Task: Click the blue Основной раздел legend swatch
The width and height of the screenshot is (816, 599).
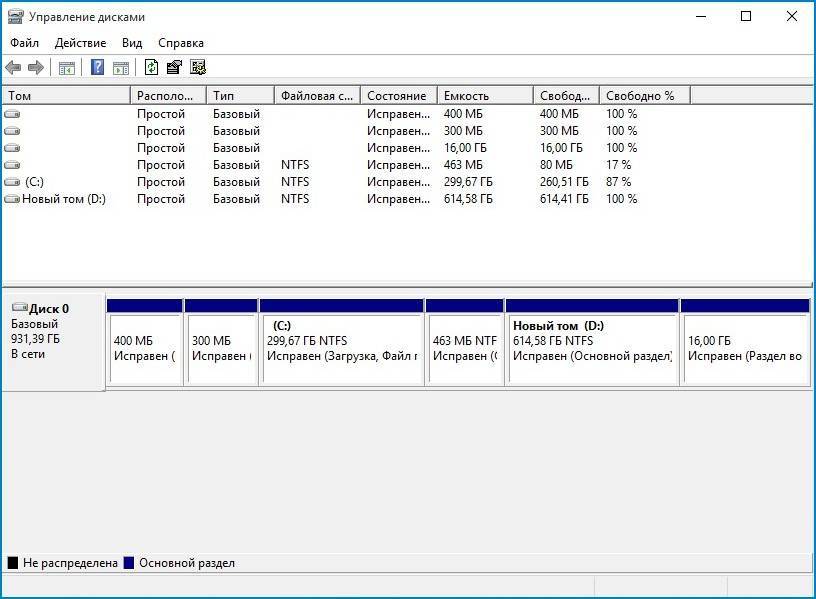Action: pyautogui.click(x=128, y=563)
